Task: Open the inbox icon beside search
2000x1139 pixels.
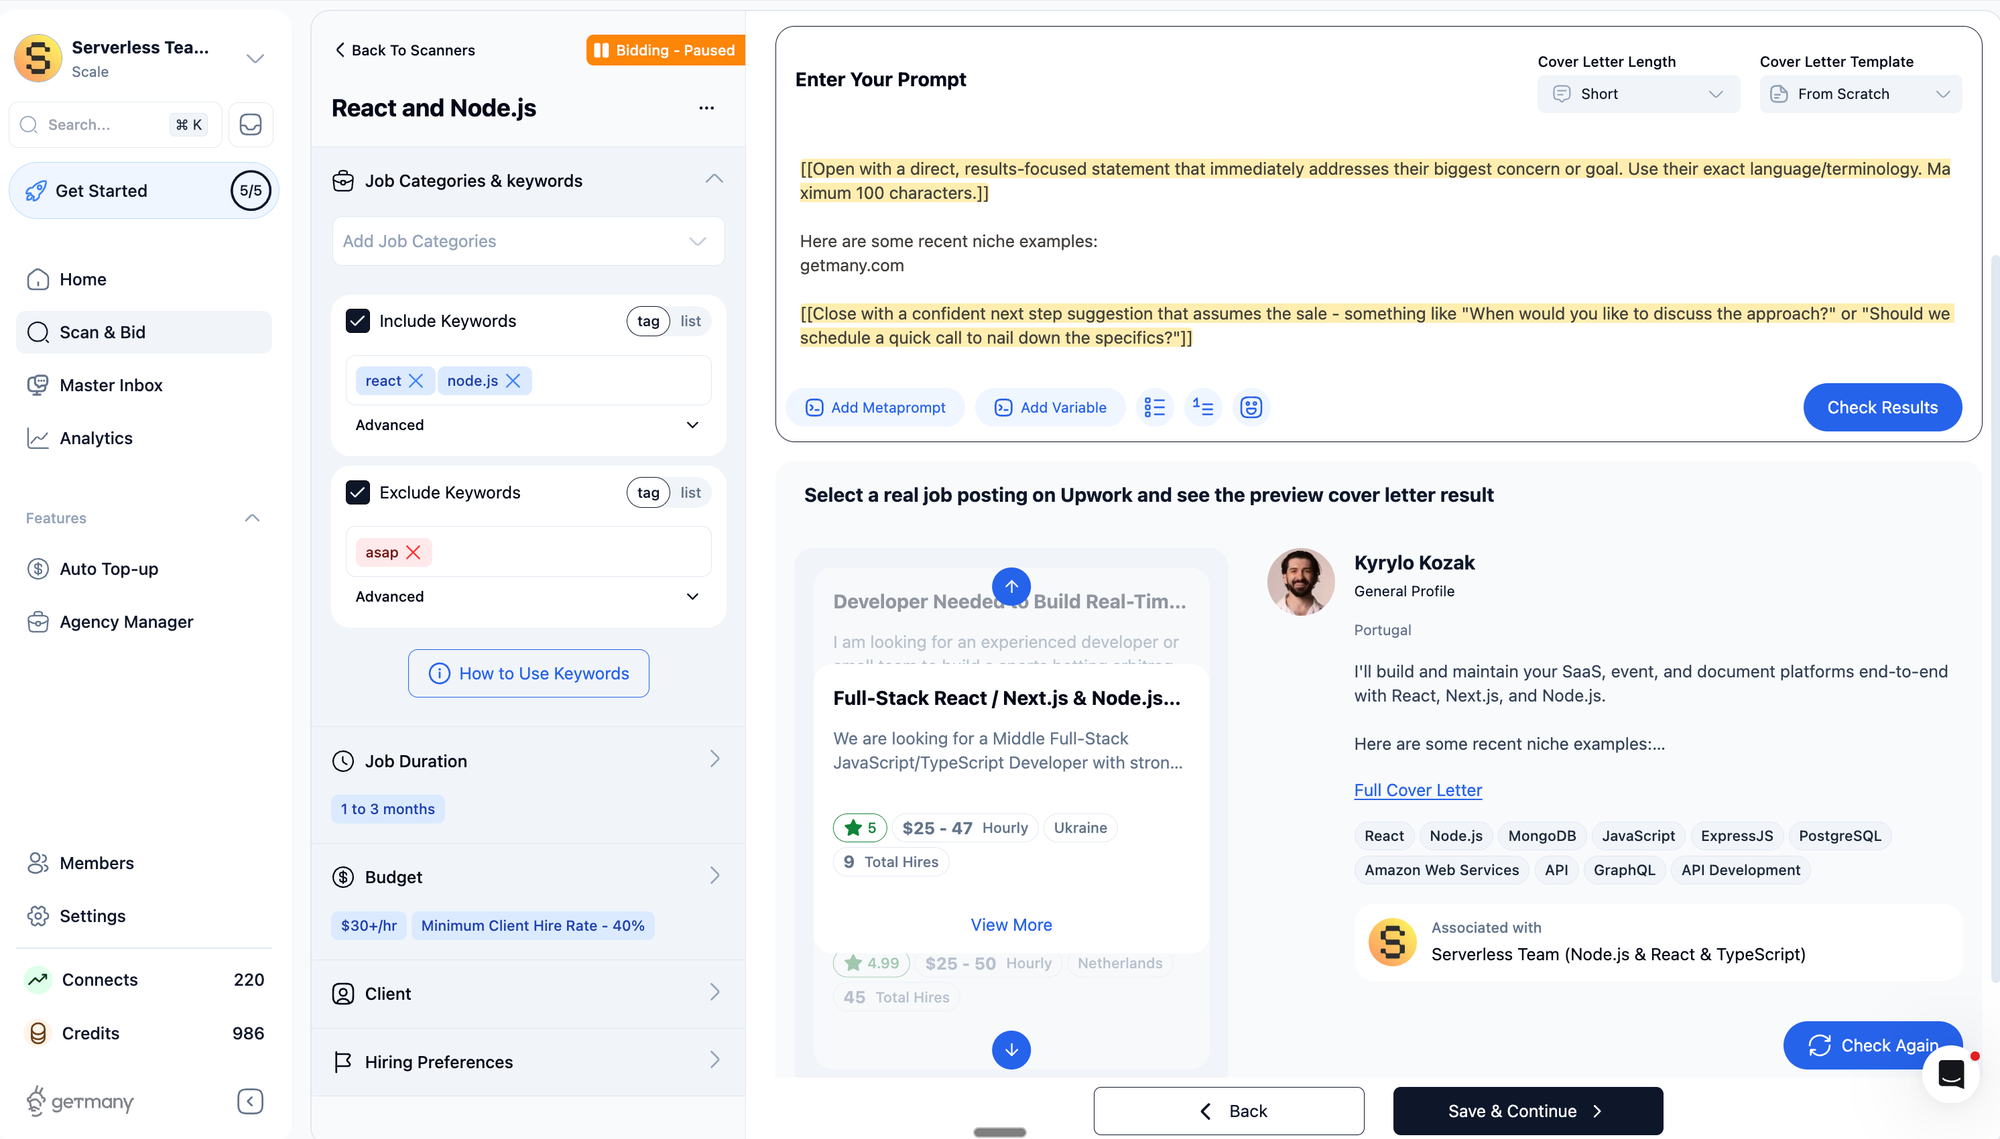Action: pyautogui.click(x=251, y=125)
